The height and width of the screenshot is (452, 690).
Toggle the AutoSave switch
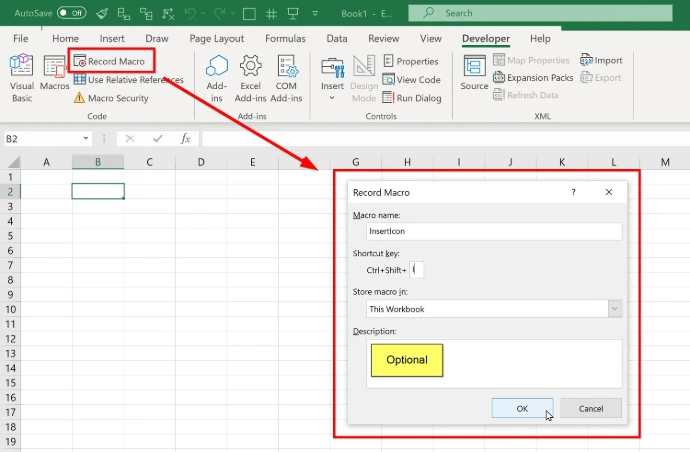pyautogui.click(x=71, y=13)
